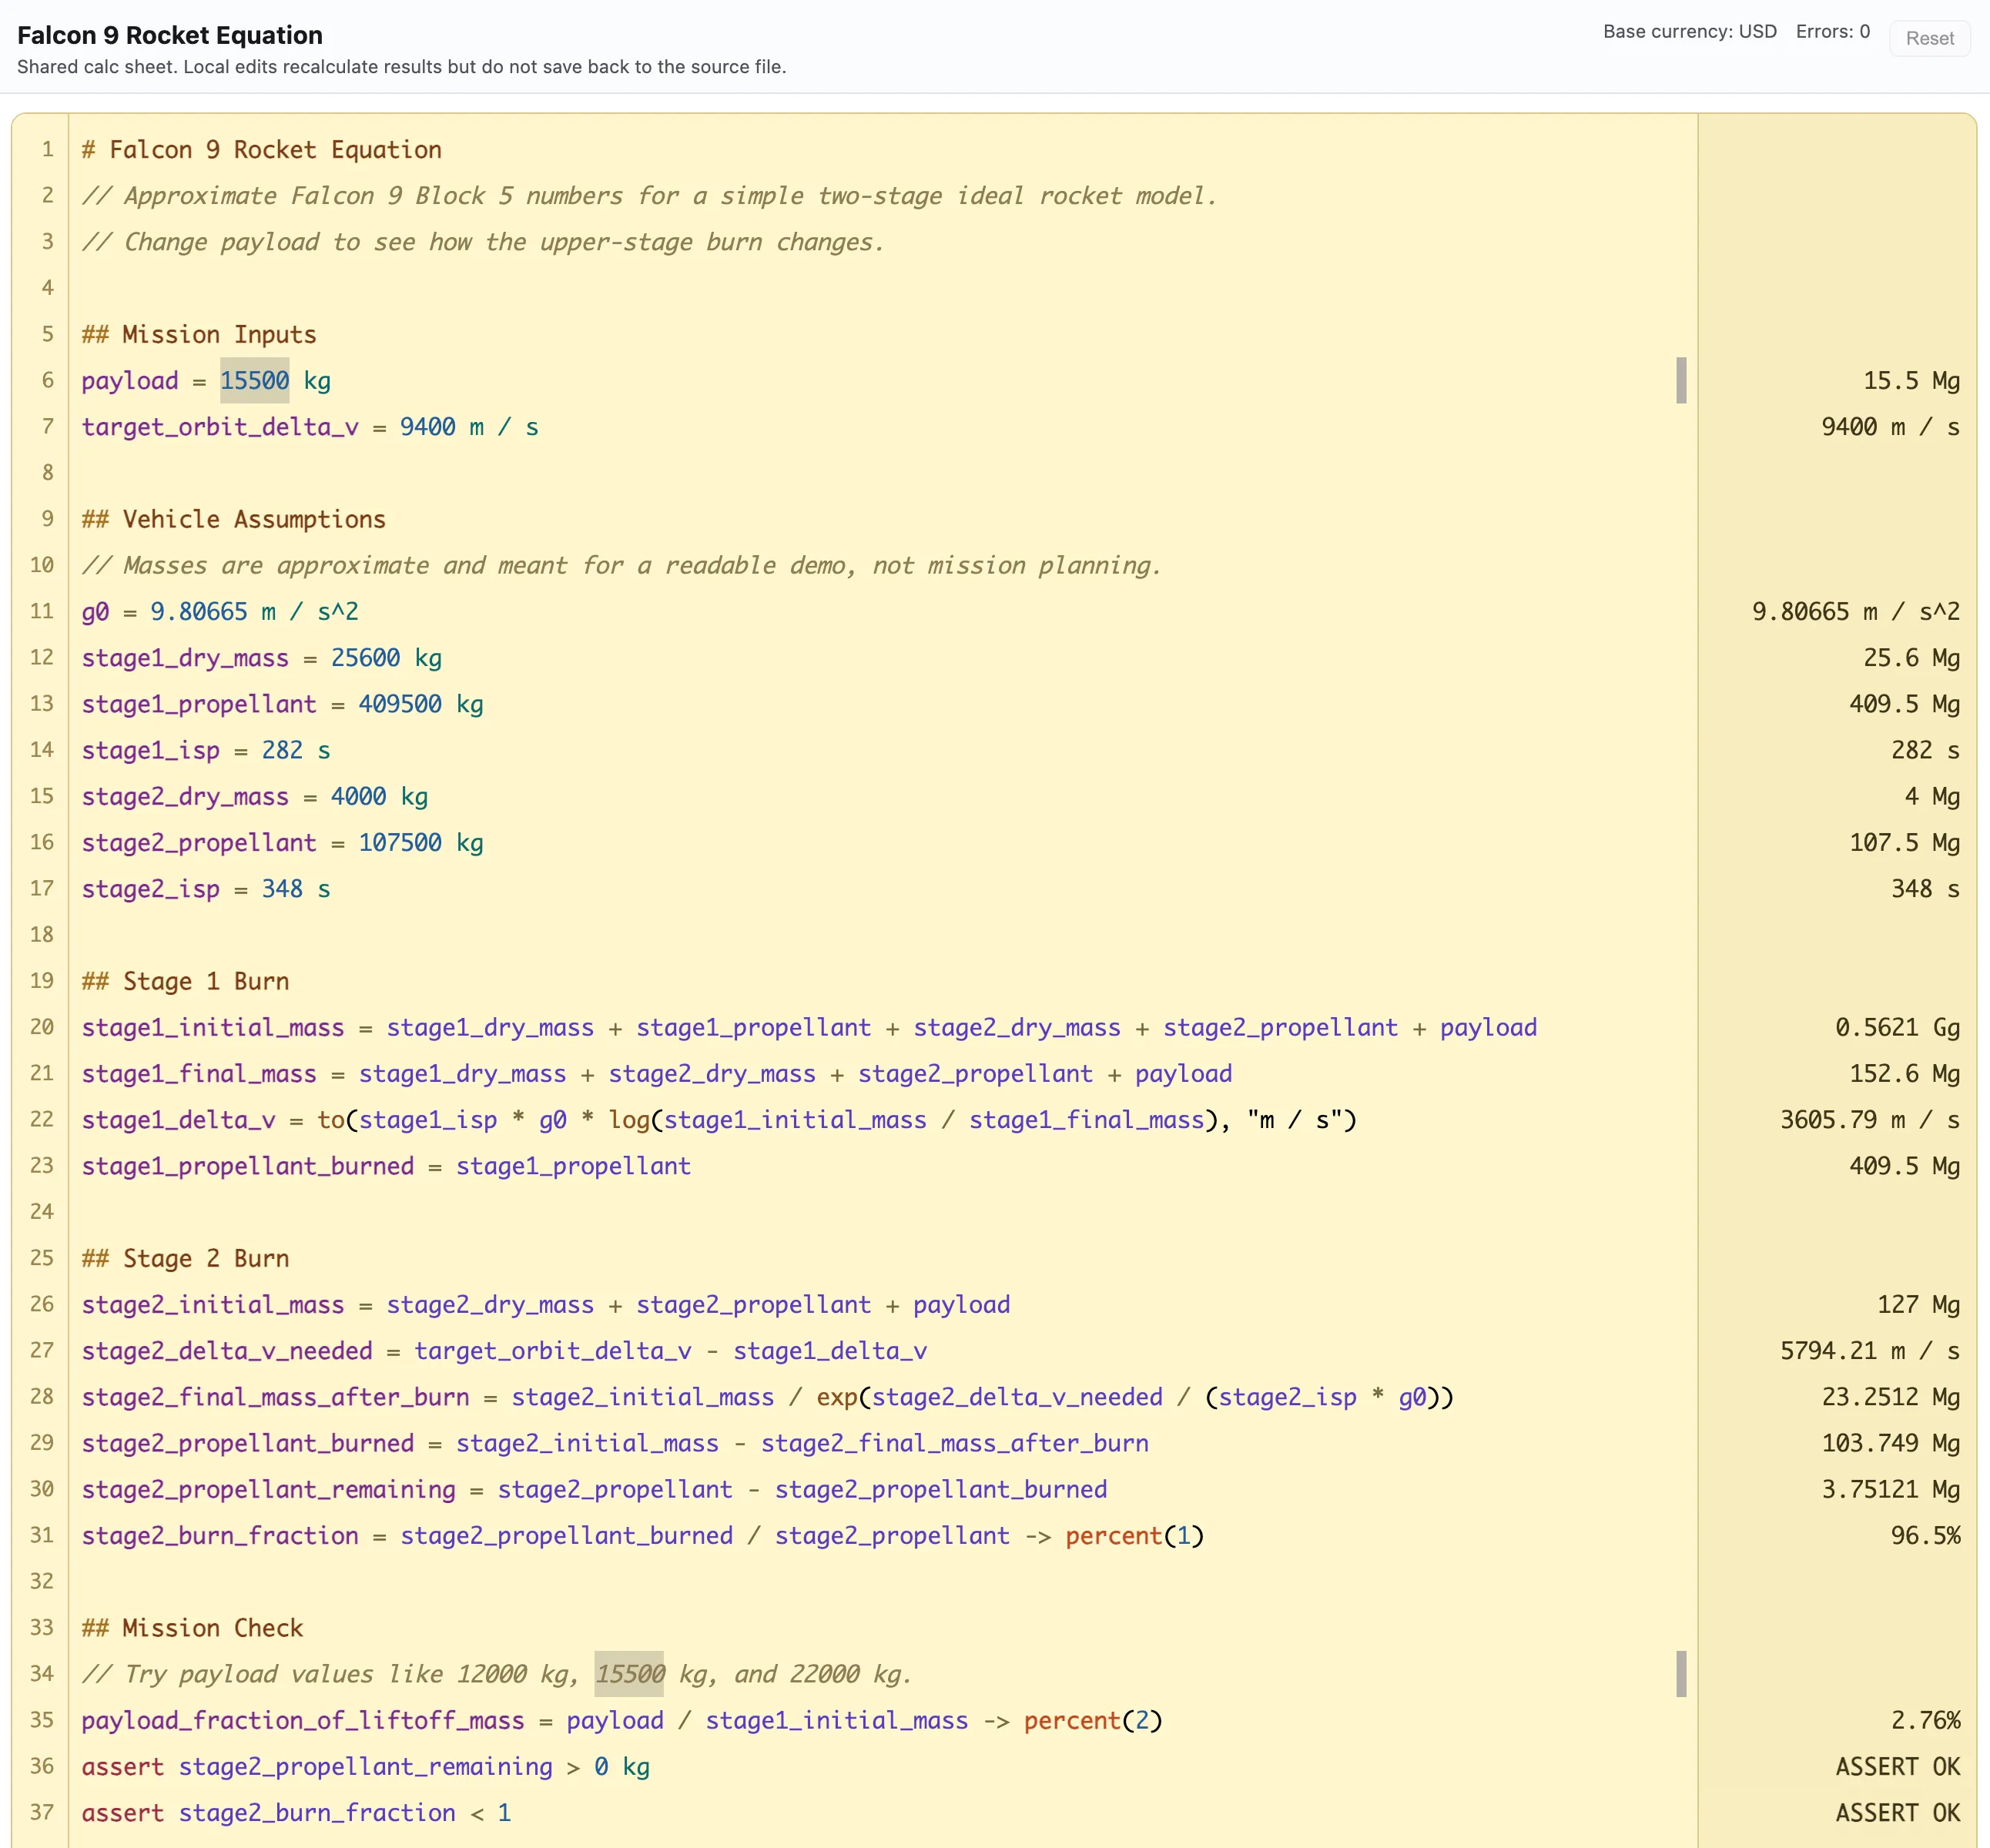
Task: Click the 'Falcon 9 Rocket Equation' page title
Action: point(170,35)
